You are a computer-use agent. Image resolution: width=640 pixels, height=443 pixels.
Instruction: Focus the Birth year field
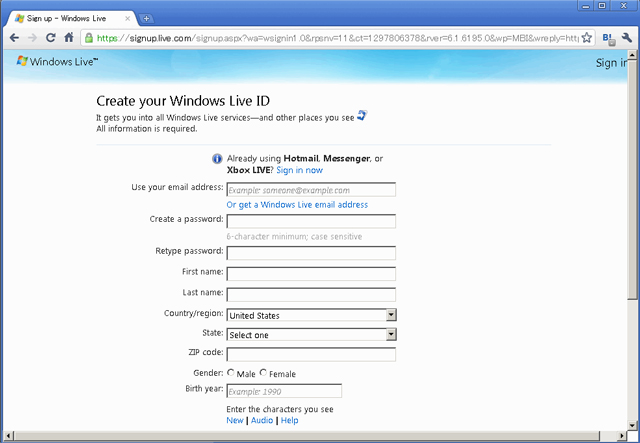(284, 391)
